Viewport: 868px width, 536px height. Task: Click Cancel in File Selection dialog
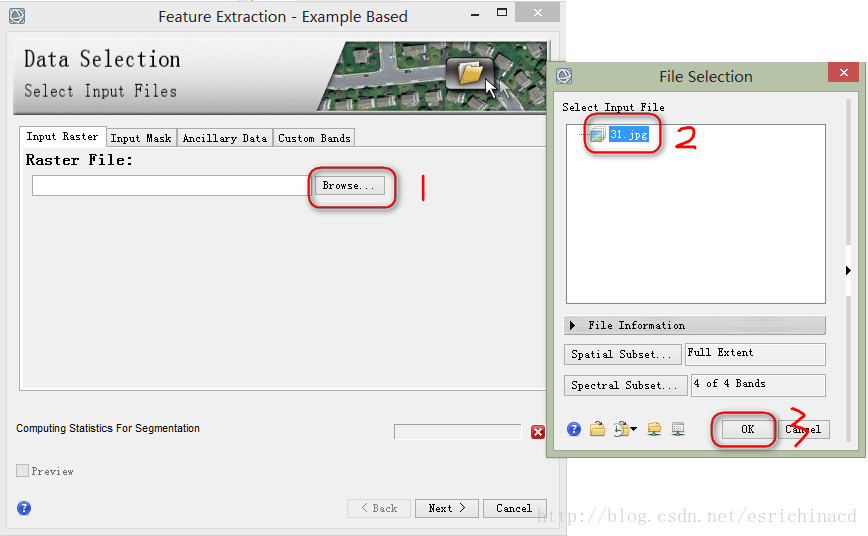803,429
